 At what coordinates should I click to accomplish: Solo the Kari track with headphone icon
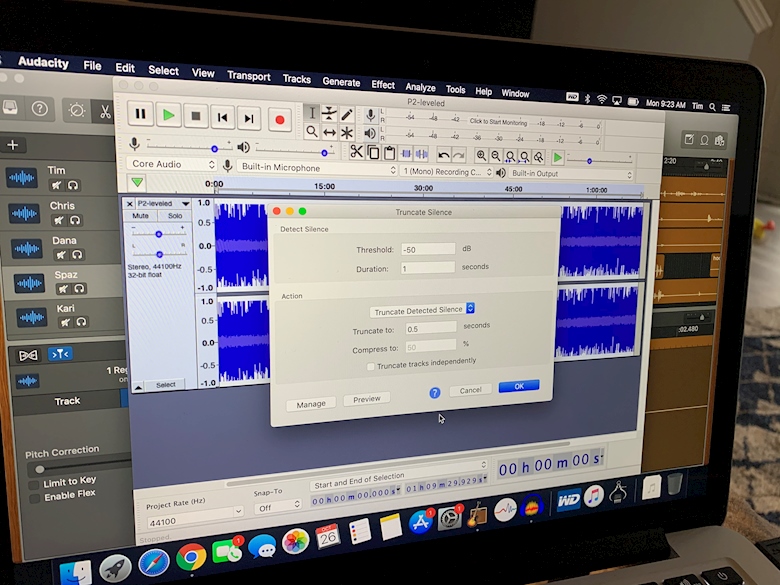pyautogui.click(x=82, y=322)
